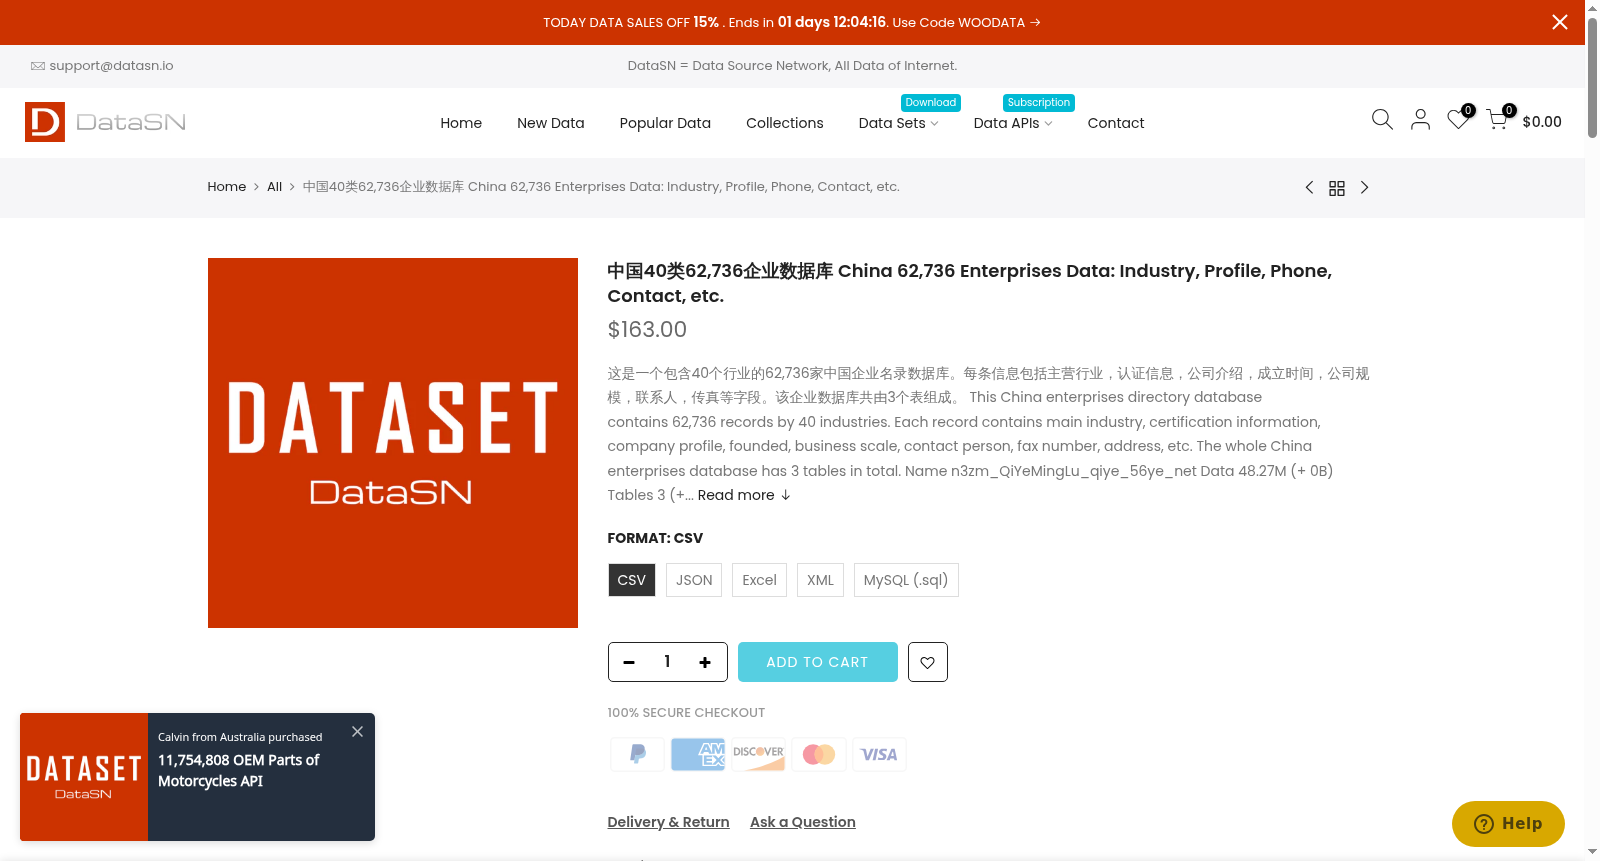Increase quantity with plus button
The width and height of the screenshot is (1600, 861).
(x=705, y=662)
